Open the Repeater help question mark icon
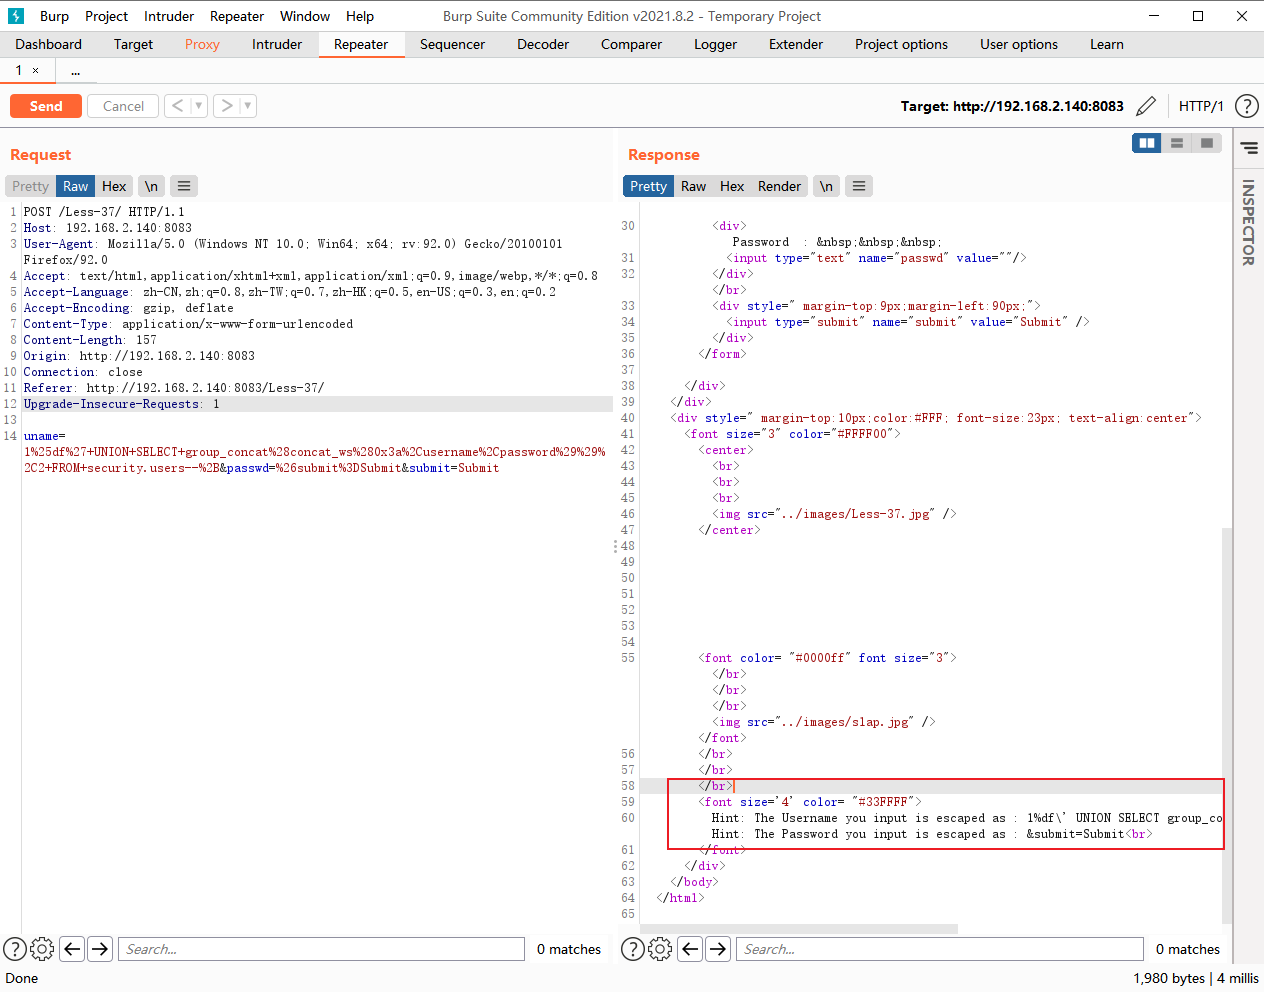1264x992 pixels. pos(1247,106)
